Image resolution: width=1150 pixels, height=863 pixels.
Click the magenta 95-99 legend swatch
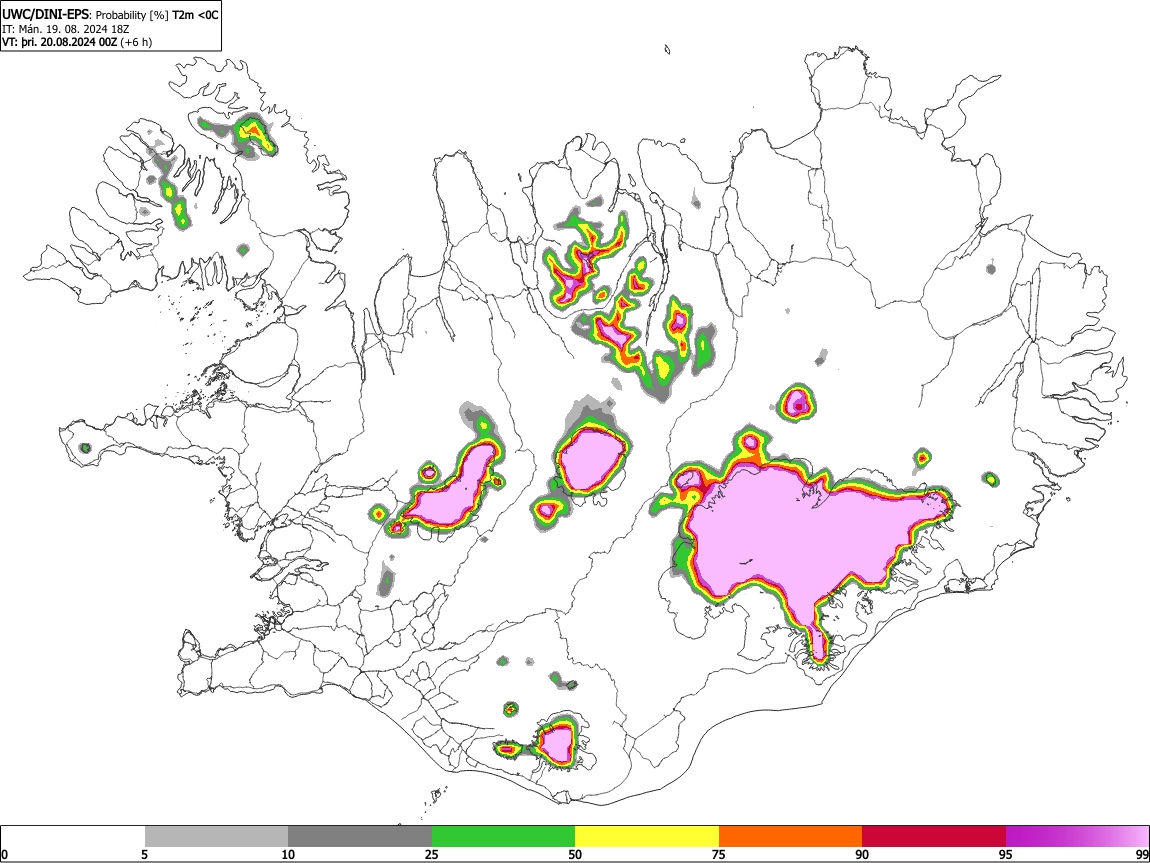coord(1077,836)
